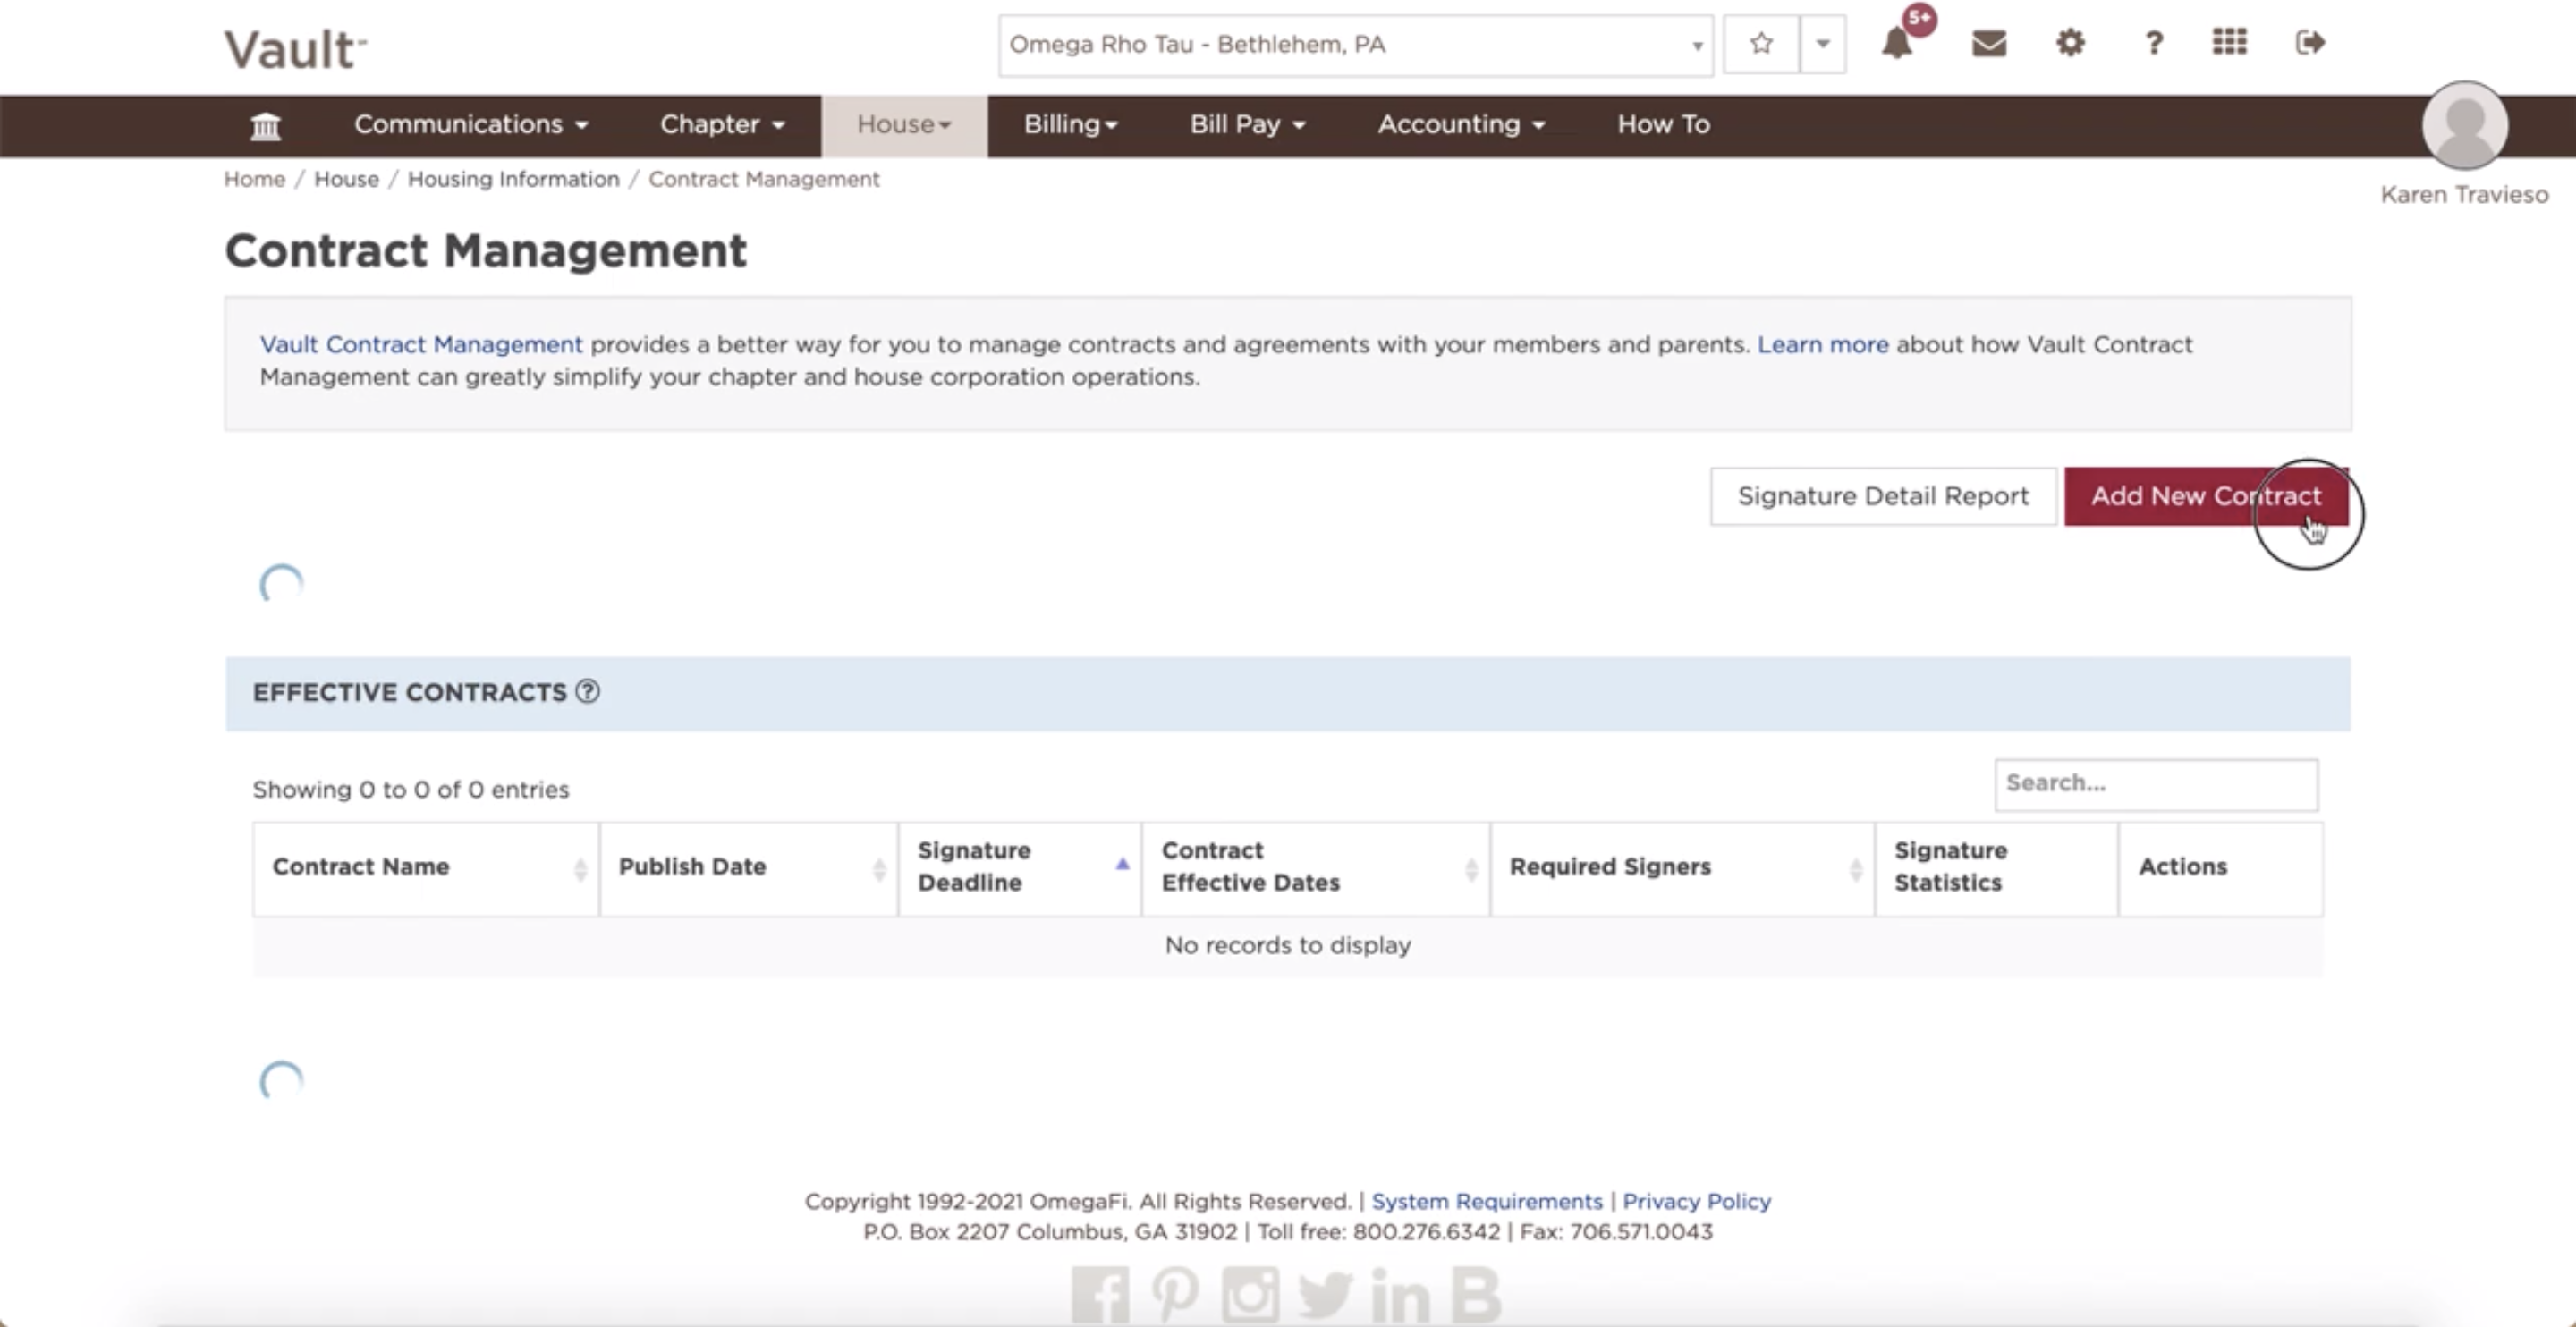Sort the table by Contract Name
The width and height of the screenshot is (2576, 1327).
pos(362,867)
